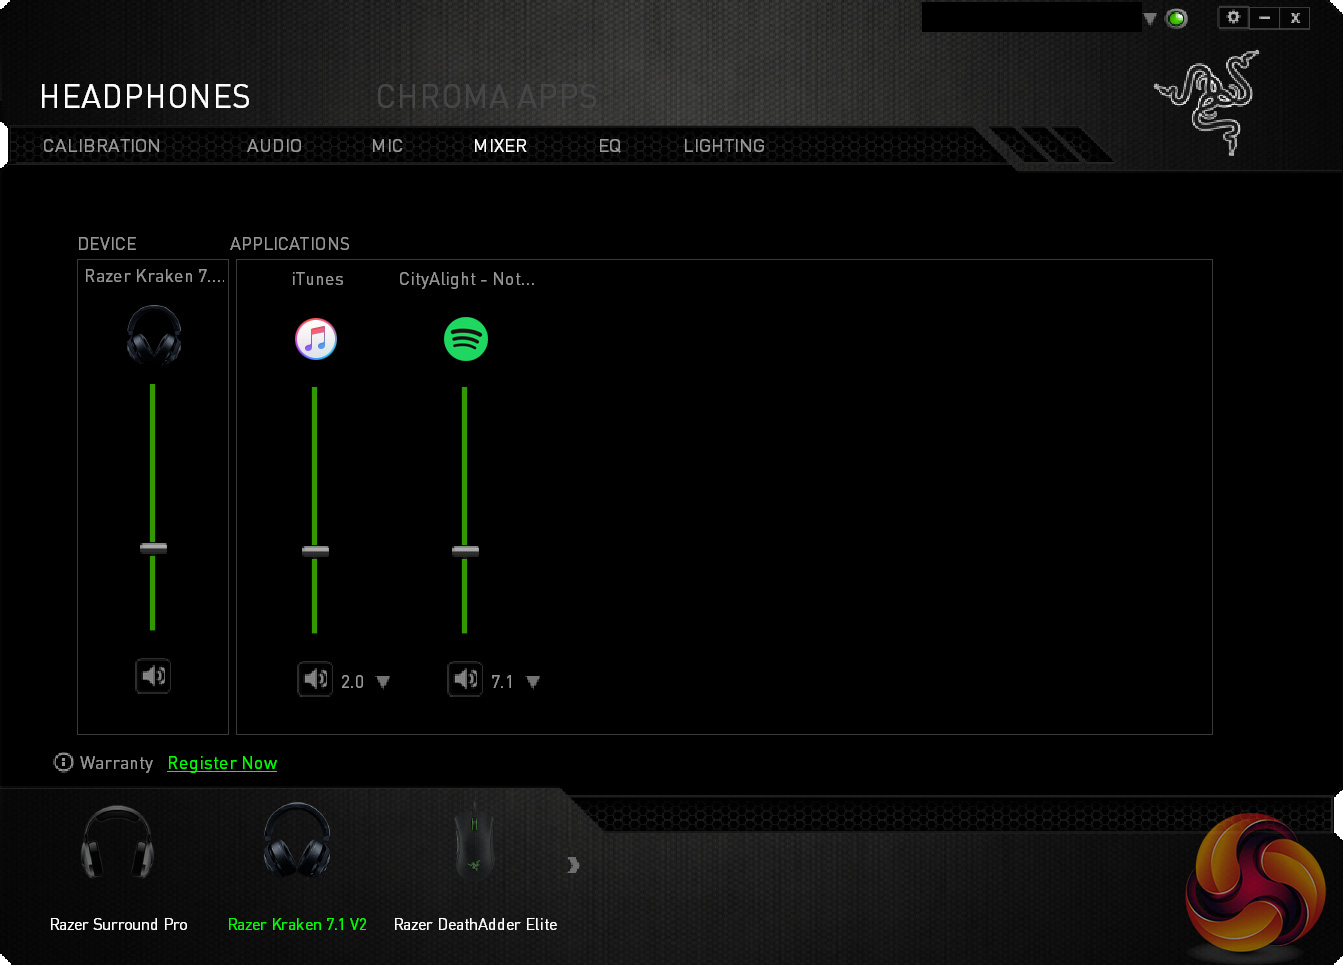The height and width of the screenshot is (965, 1343).
Task: Click the iTunes application icon
Action: [x=316, y=339]
